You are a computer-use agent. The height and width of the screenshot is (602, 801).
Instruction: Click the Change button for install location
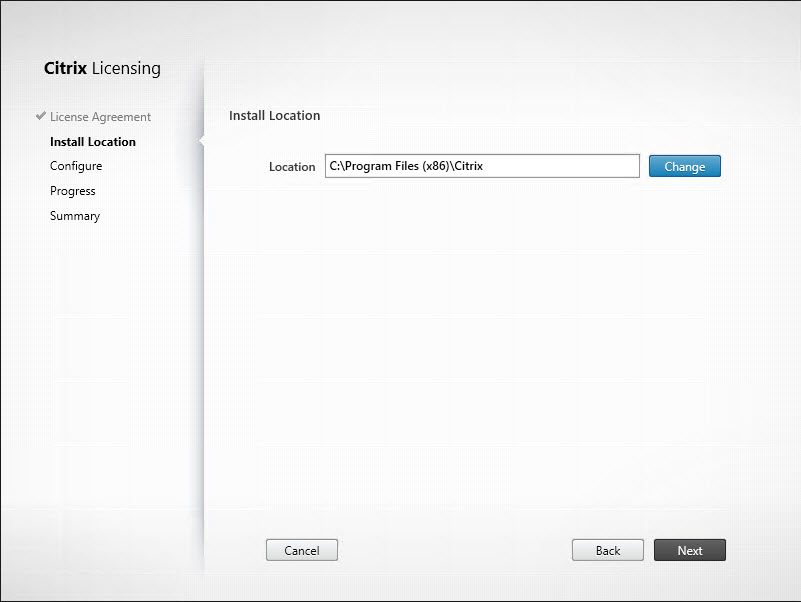pos(685,166)
